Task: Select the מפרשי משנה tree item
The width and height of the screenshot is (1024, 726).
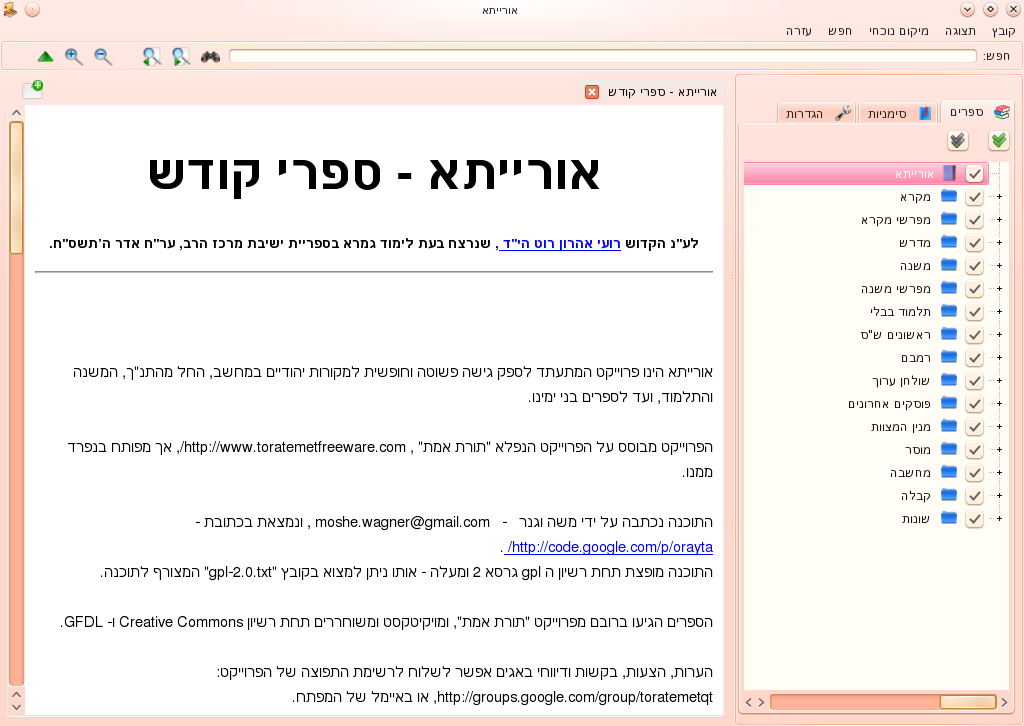Action: click(895, 289)
